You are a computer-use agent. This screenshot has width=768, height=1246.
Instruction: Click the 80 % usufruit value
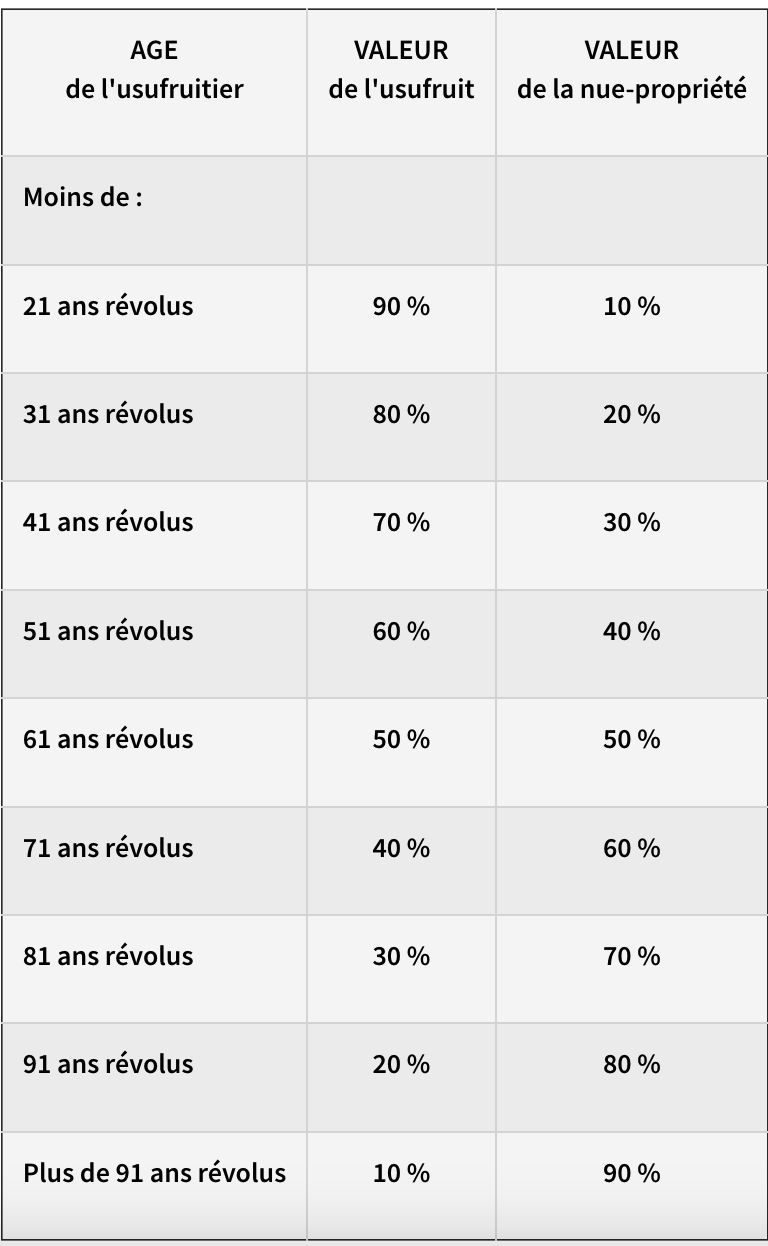pyautogui.click(x=401, y=414)
